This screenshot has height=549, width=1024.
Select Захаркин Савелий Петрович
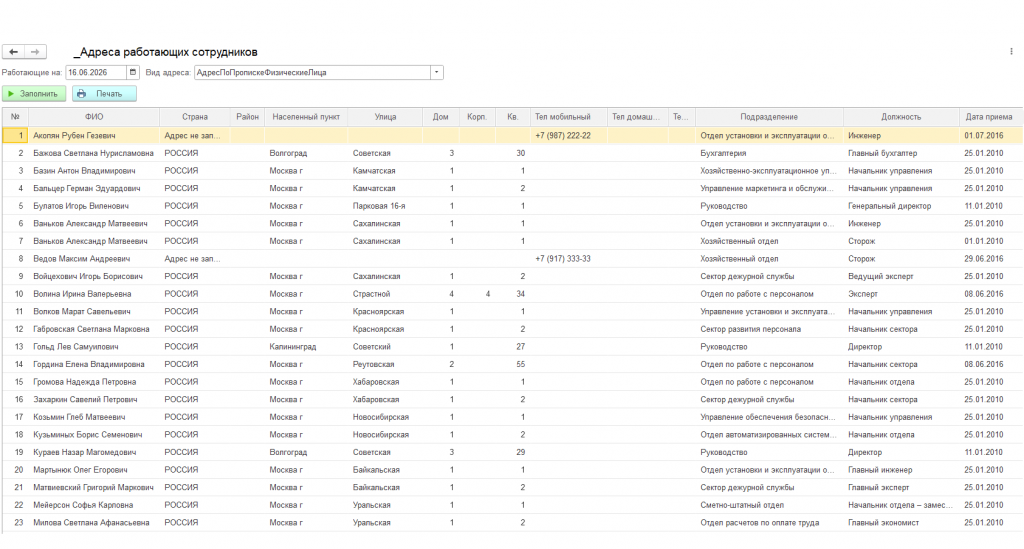(513, 400)
